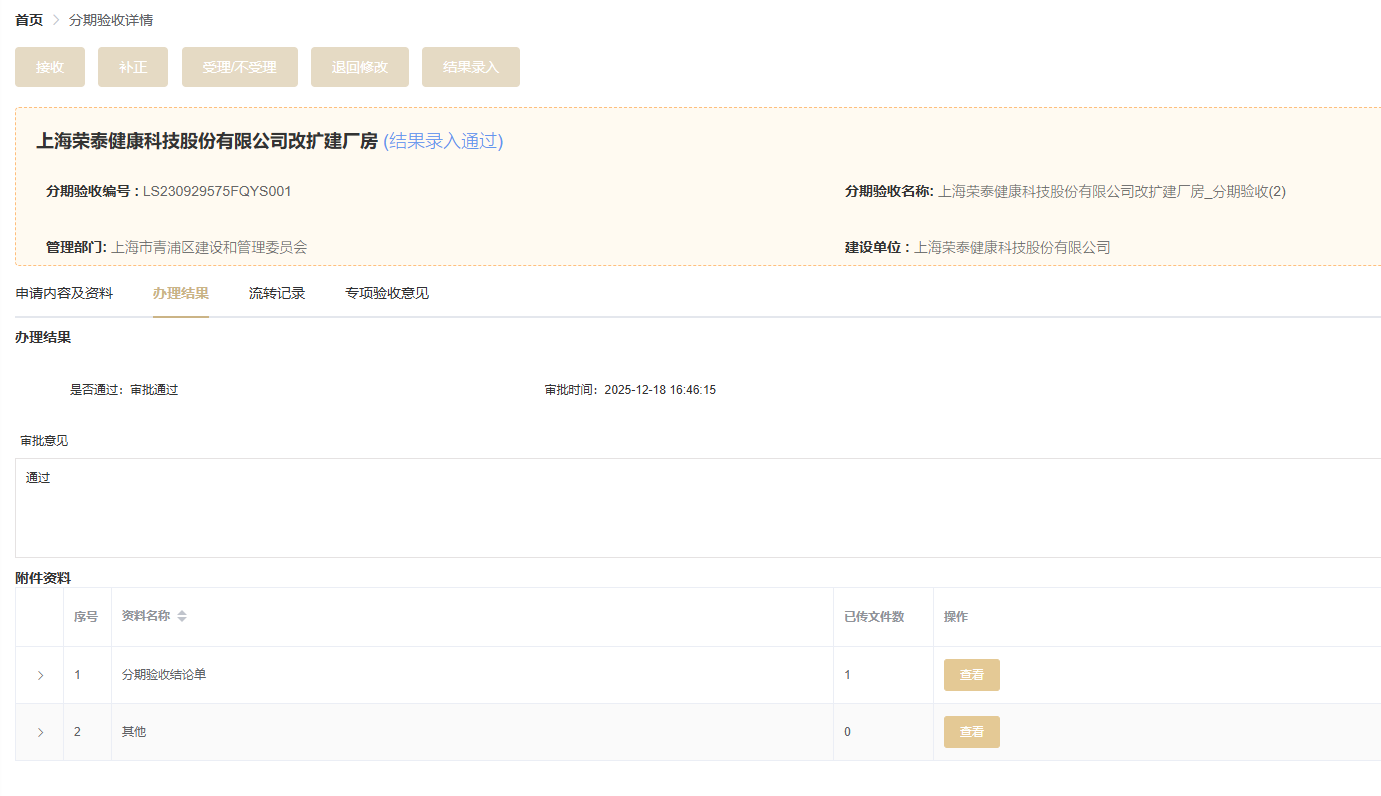This screenshot has width=1381, height=796.
Task: Click the 受理/不受理 button
Action: point(239,67)
